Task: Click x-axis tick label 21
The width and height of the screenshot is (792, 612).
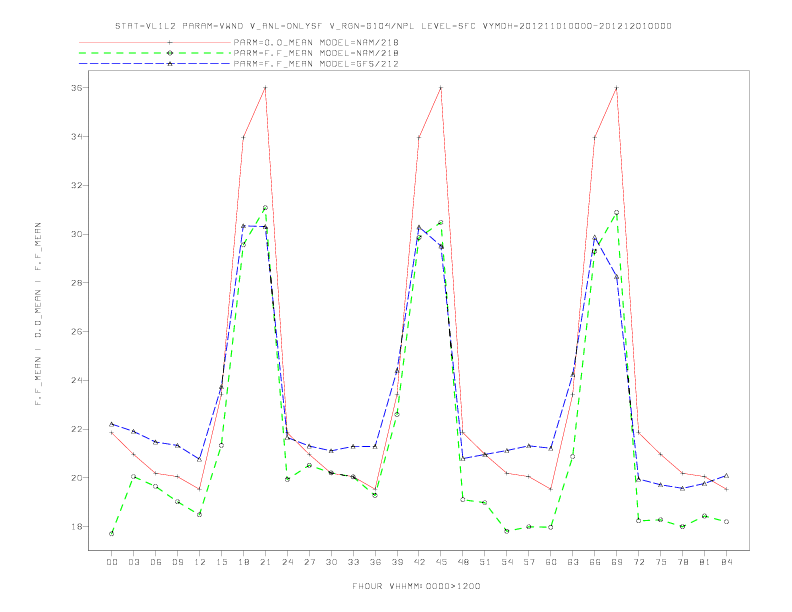Action: (265, 562)
